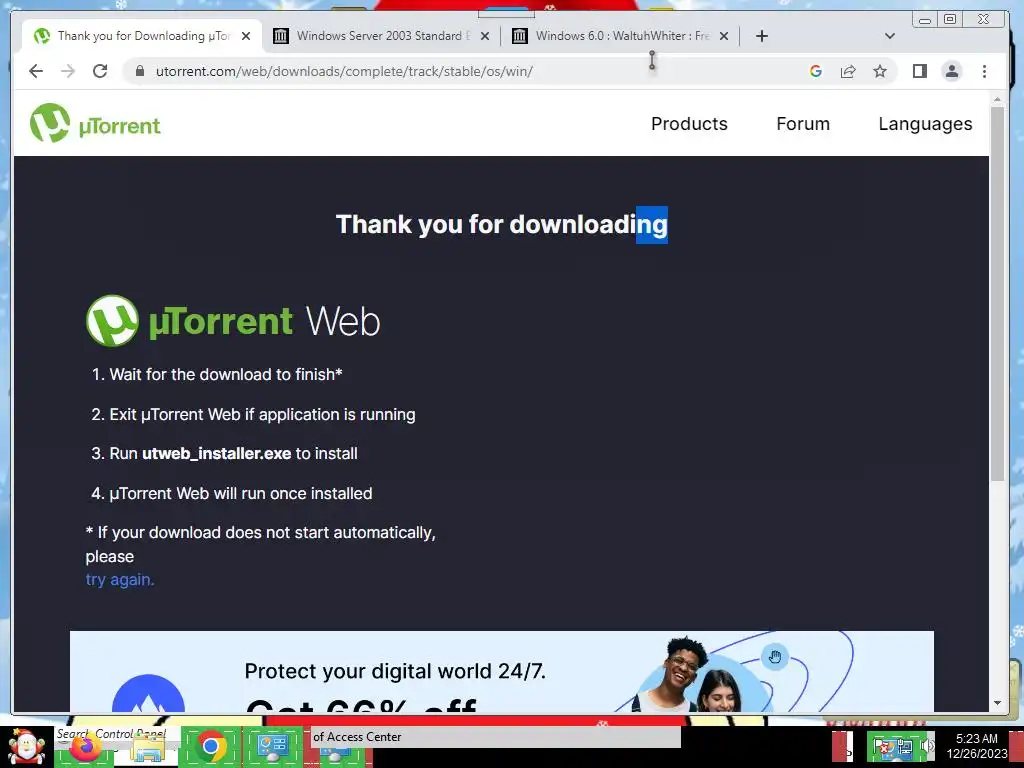Open a new browser tab
Viewport: 1024px width, 768px height.
[761, 36]
